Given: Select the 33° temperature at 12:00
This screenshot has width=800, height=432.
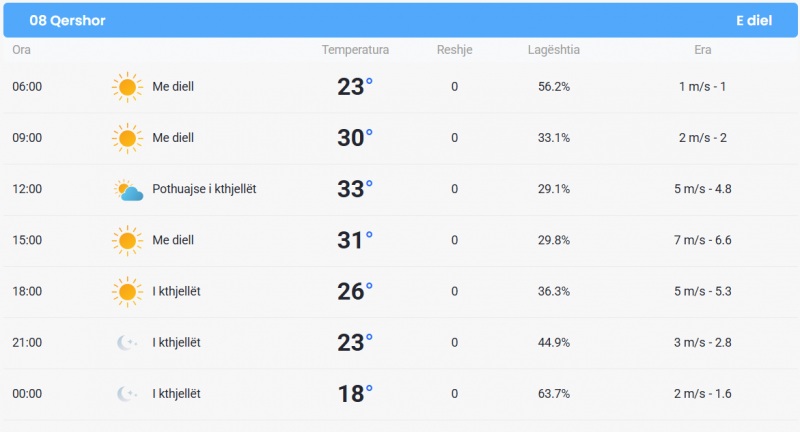Looking at the screenshot, I should [355, 189].
